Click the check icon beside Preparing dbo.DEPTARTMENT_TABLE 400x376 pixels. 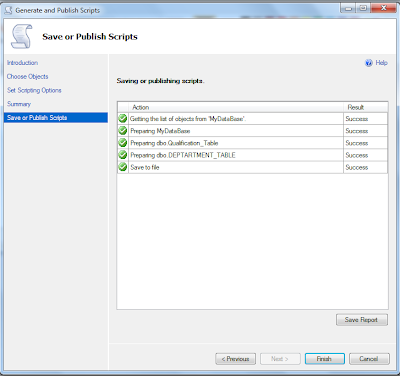[123, 155]
